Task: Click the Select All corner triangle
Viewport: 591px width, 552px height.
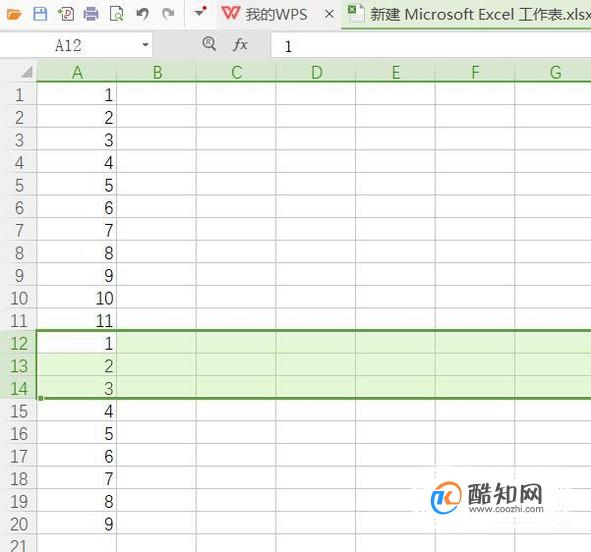Action: (26, 72)
